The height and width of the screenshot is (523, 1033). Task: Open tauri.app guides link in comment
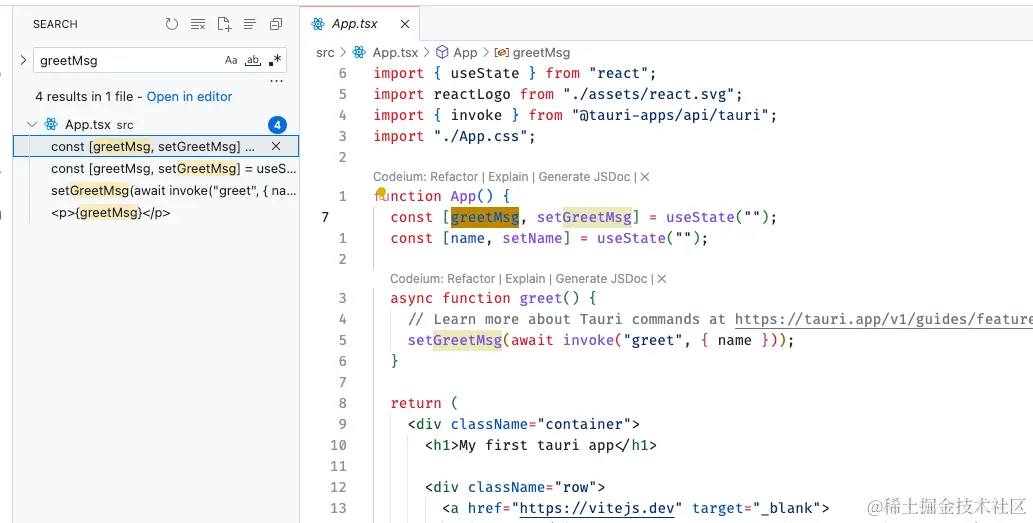[x=883, y=319]
